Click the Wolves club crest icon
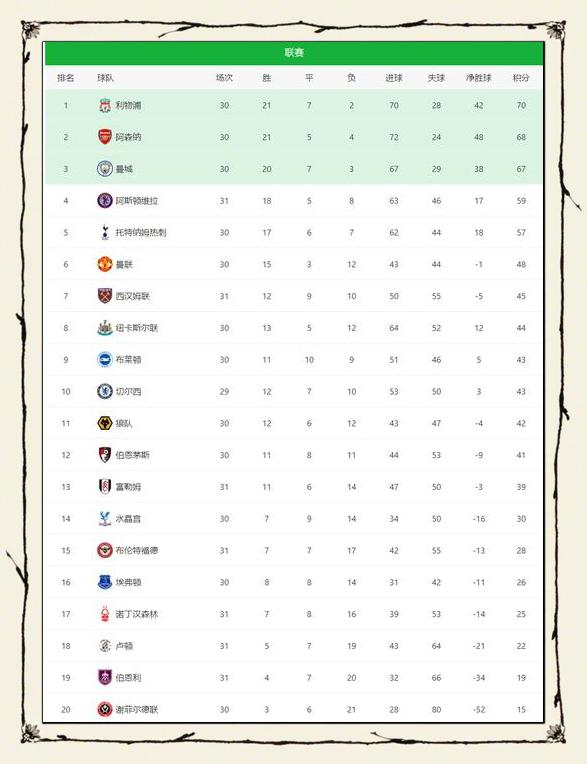Image resolution: width=587 pixels, height=764 pixels. pos(105,423)
